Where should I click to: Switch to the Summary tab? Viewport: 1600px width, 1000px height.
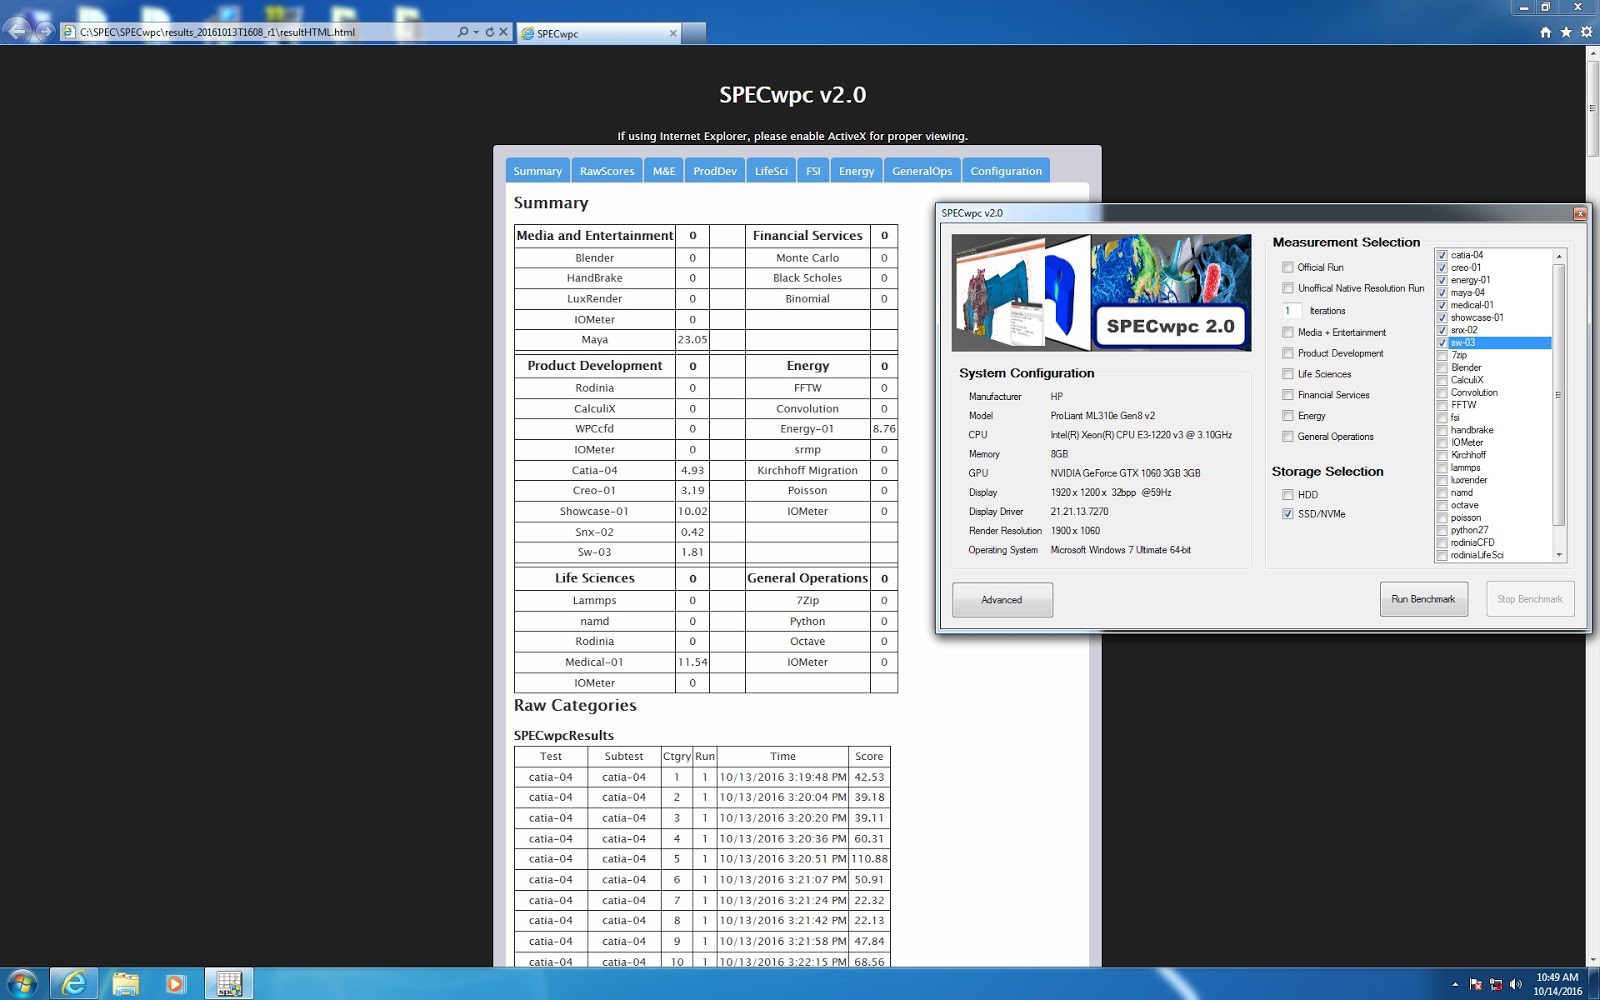[x=538, y=171]
